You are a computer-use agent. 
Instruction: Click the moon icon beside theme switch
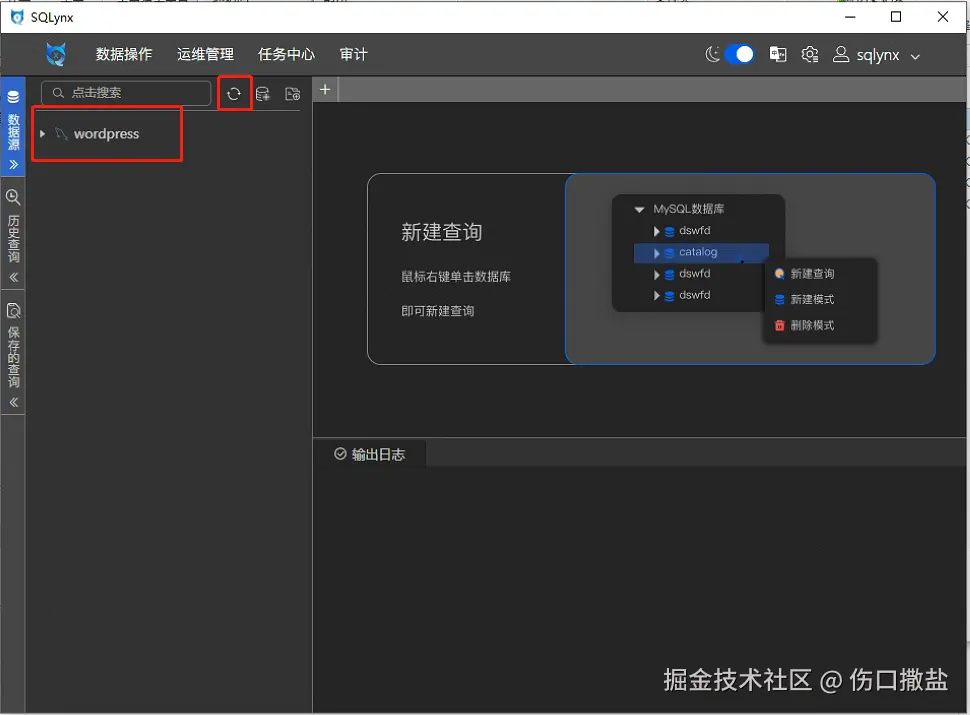713,54
